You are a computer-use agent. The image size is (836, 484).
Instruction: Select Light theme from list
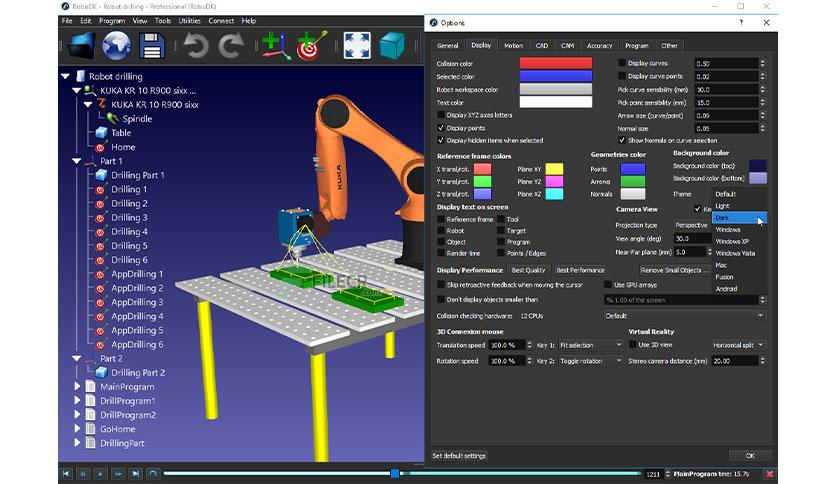pyautogui.click(x=739, y=206)
